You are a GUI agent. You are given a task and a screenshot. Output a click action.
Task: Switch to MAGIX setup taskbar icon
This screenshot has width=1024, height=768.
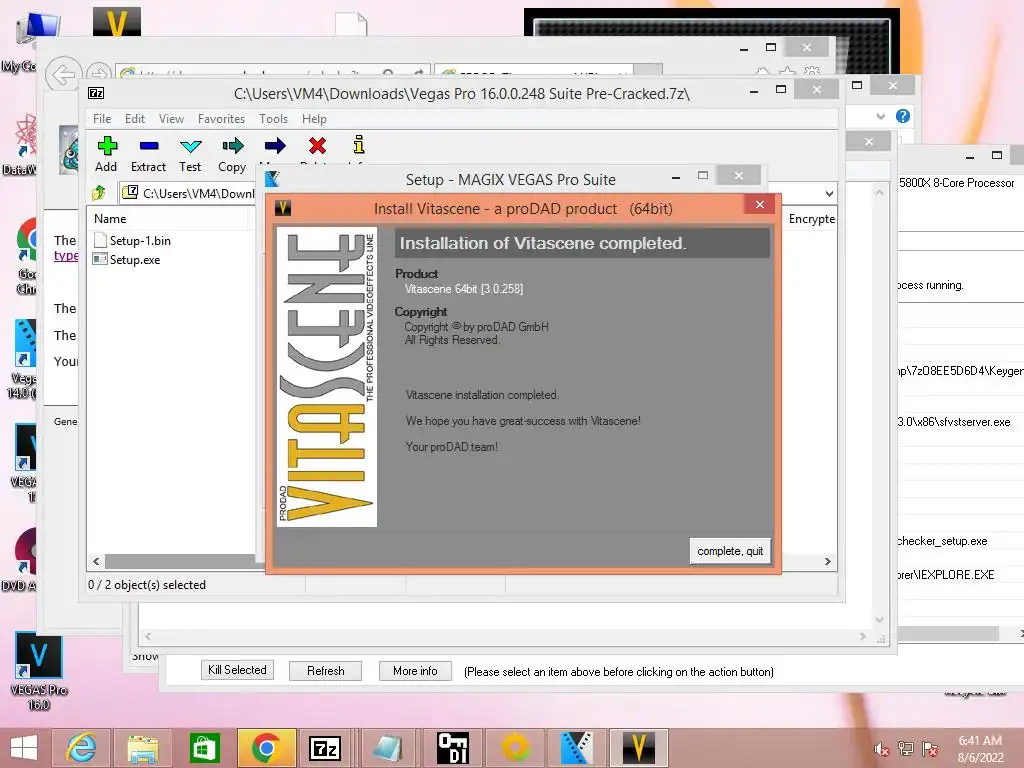tap(577, 748)
